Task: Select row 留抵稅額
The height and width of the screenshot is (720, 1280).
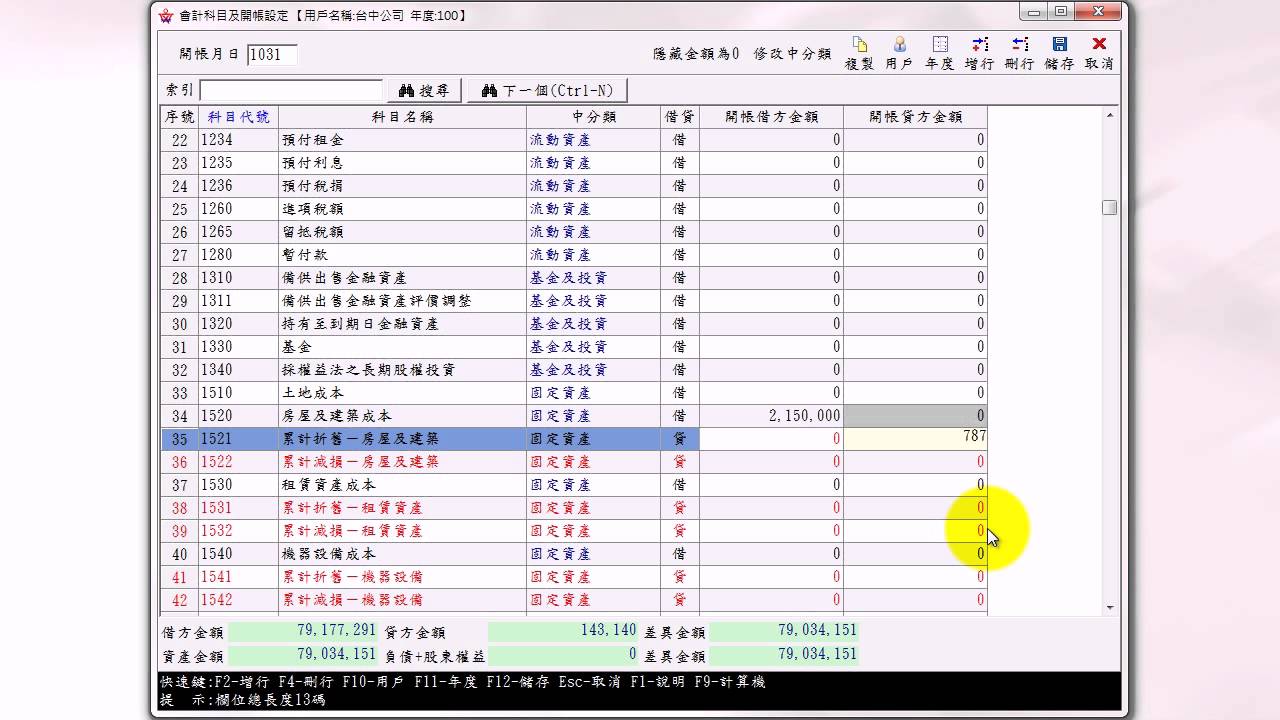Action: pos(574,232)
